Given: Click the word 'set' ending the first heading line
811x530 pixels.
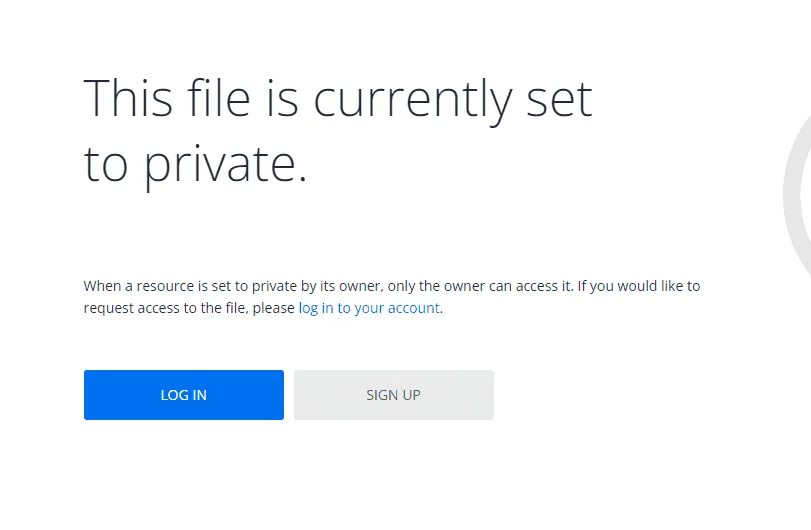Looking at the screenshot, I should pos(559,100).
